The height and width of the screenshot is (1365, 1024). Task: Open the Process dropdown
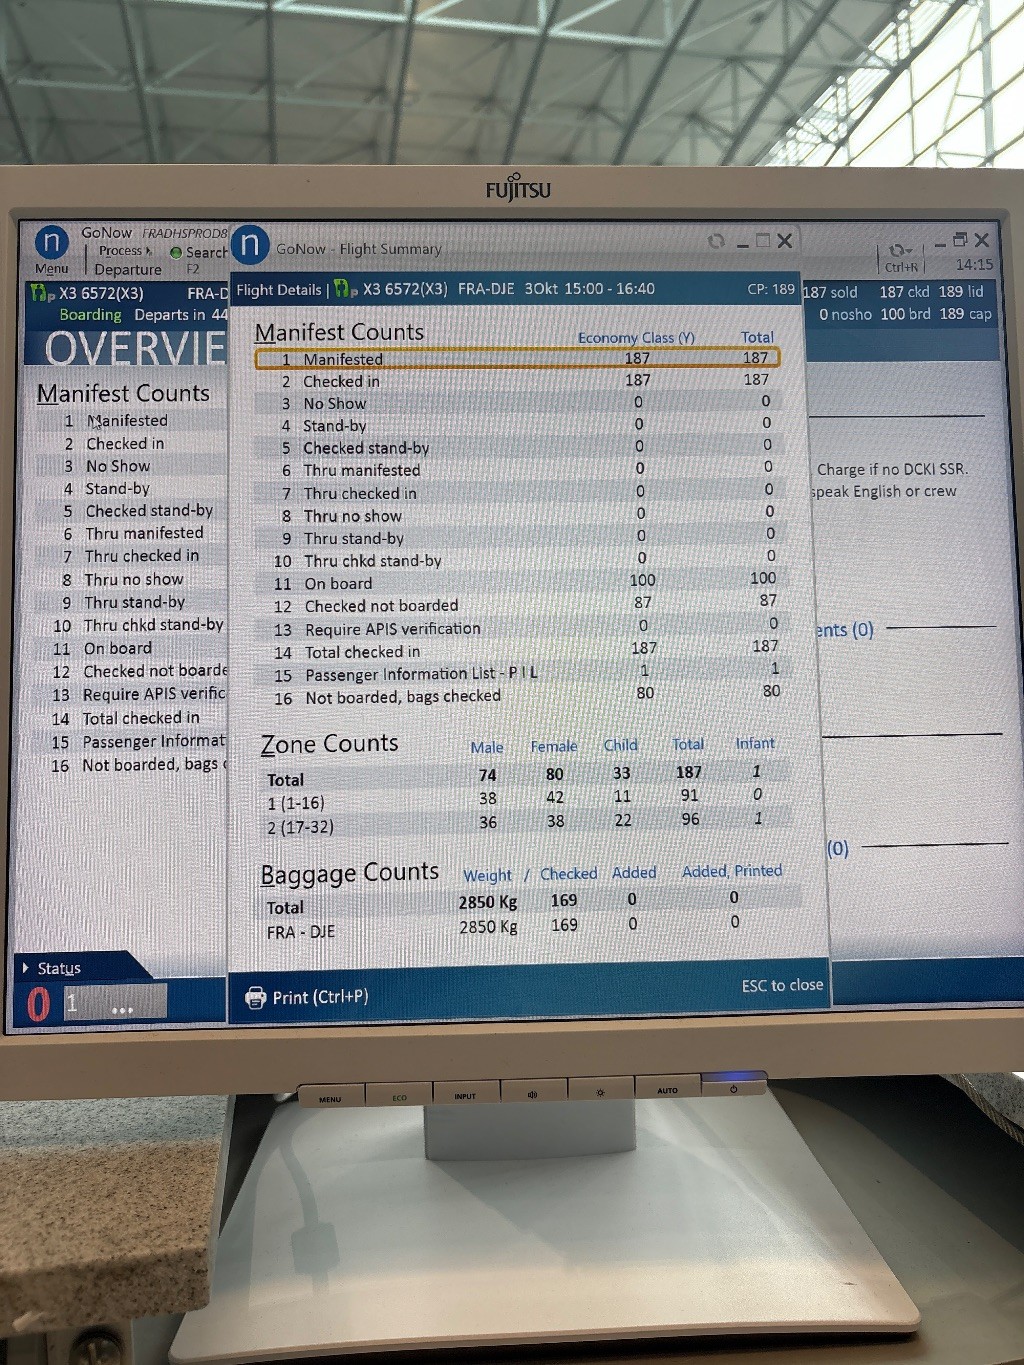pyautogui.click(x=124, y=251)
